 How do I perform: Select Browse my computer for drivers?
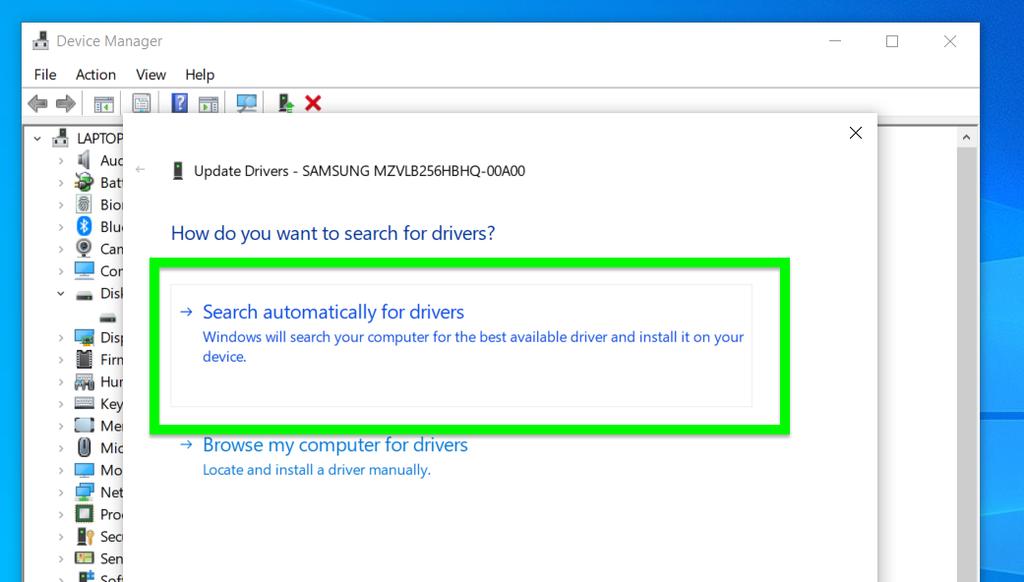tap(335, 444)
